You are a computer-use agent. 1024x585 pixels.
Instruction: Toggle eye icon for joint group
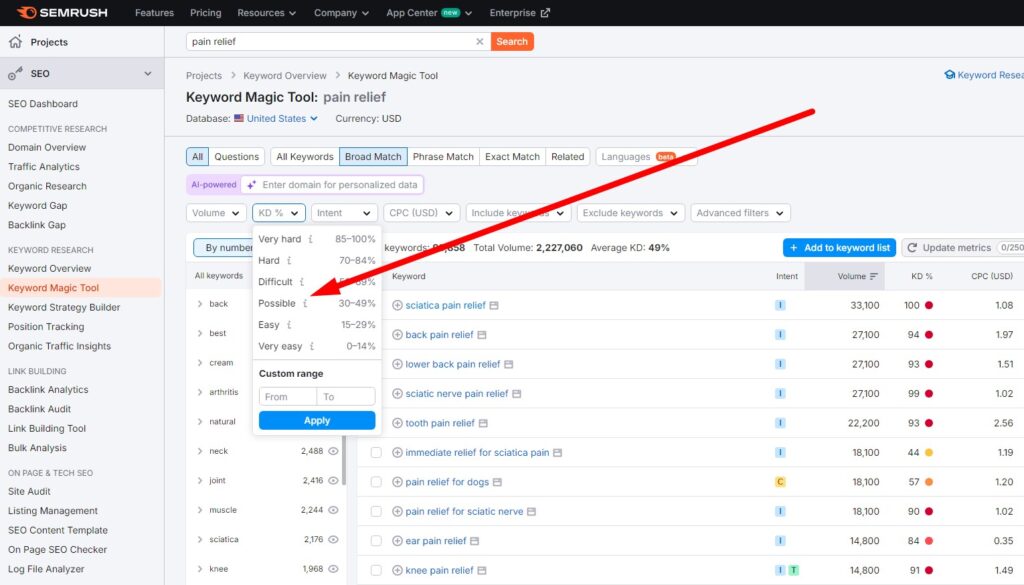[333, 481]
